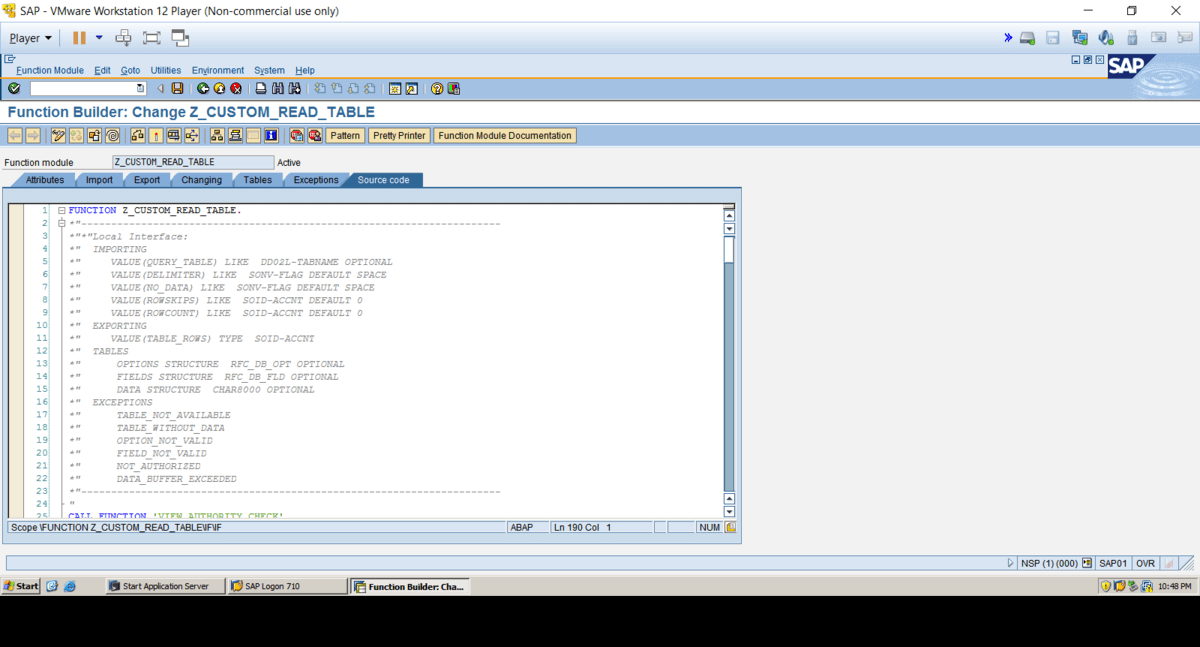Click the Create Shortcut icon
The width and height of the screenshot is (1200, 647).
coord(411,89)
